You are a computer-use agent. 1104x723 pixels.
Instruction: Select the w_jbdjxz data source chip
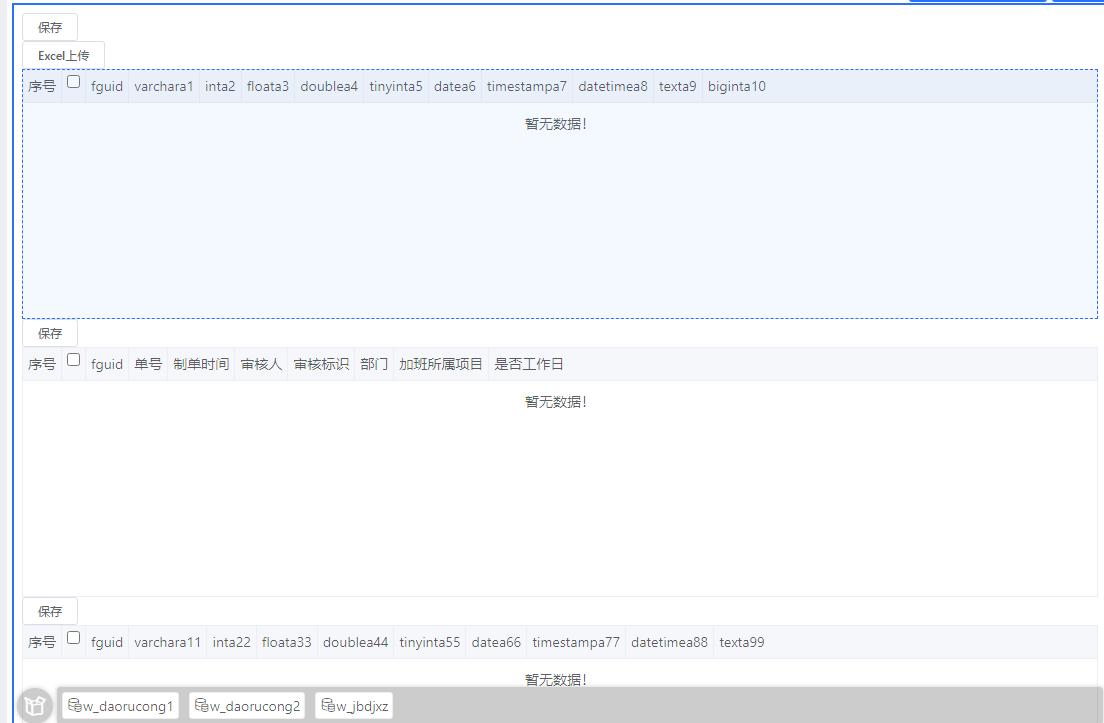click(354, 706)
